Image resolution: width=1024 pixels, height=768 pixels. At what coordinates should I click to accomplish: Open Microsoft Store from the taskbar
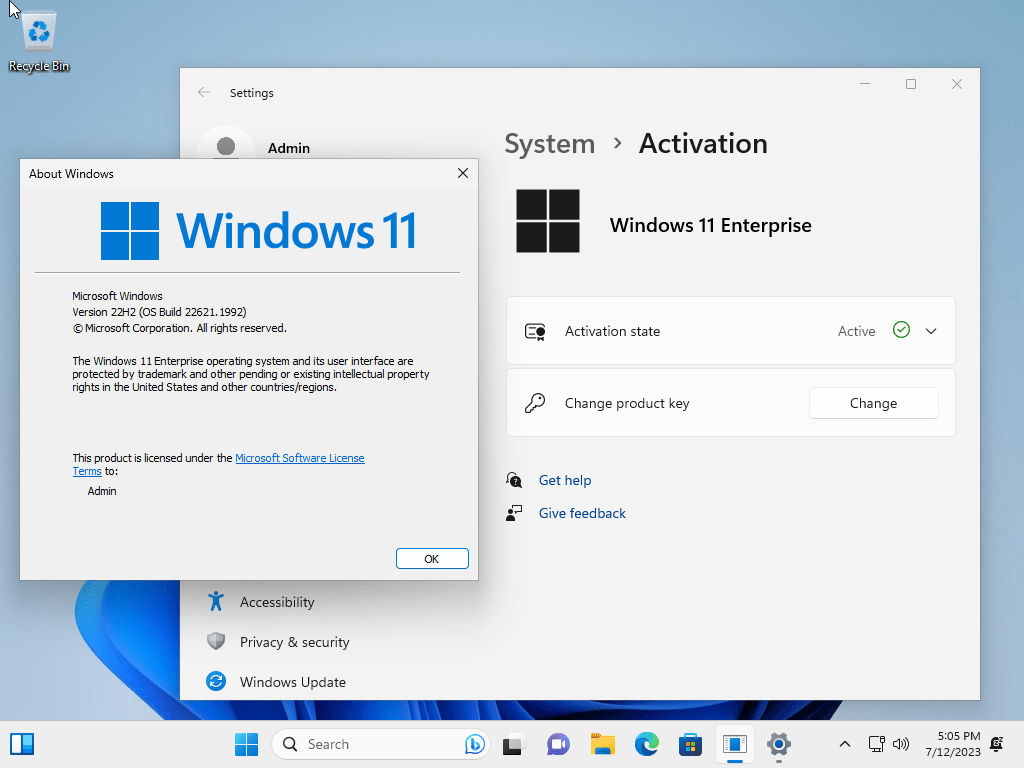(690, 744)
